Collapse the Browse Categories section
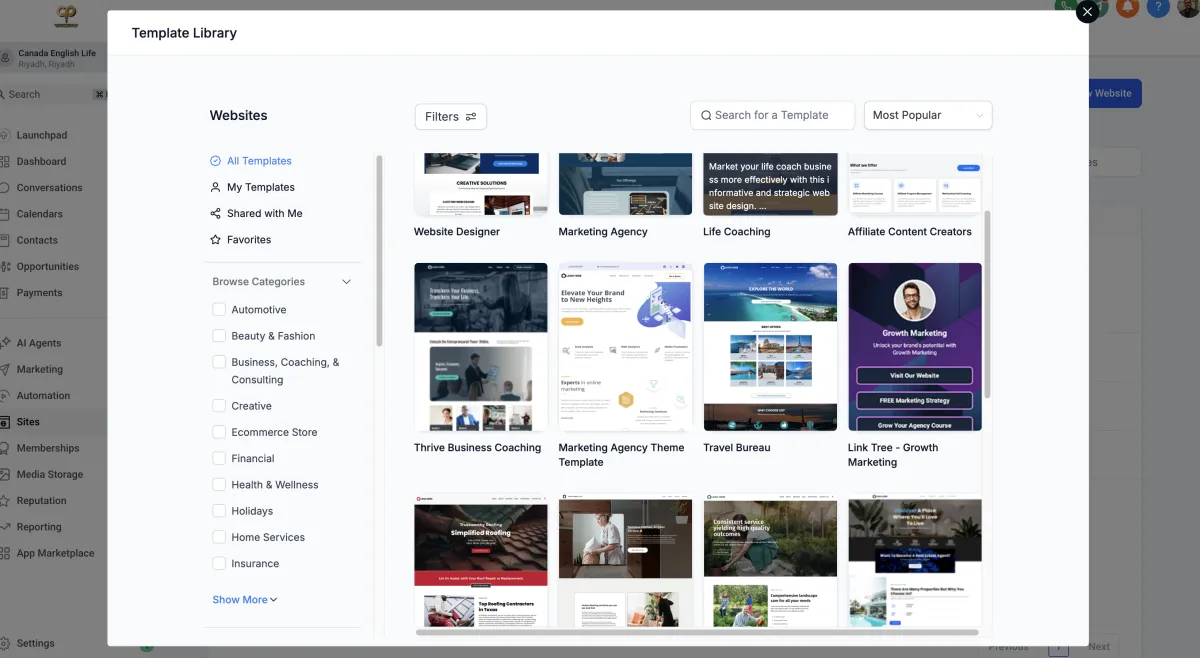1200x658 pixels. (346, 282)
